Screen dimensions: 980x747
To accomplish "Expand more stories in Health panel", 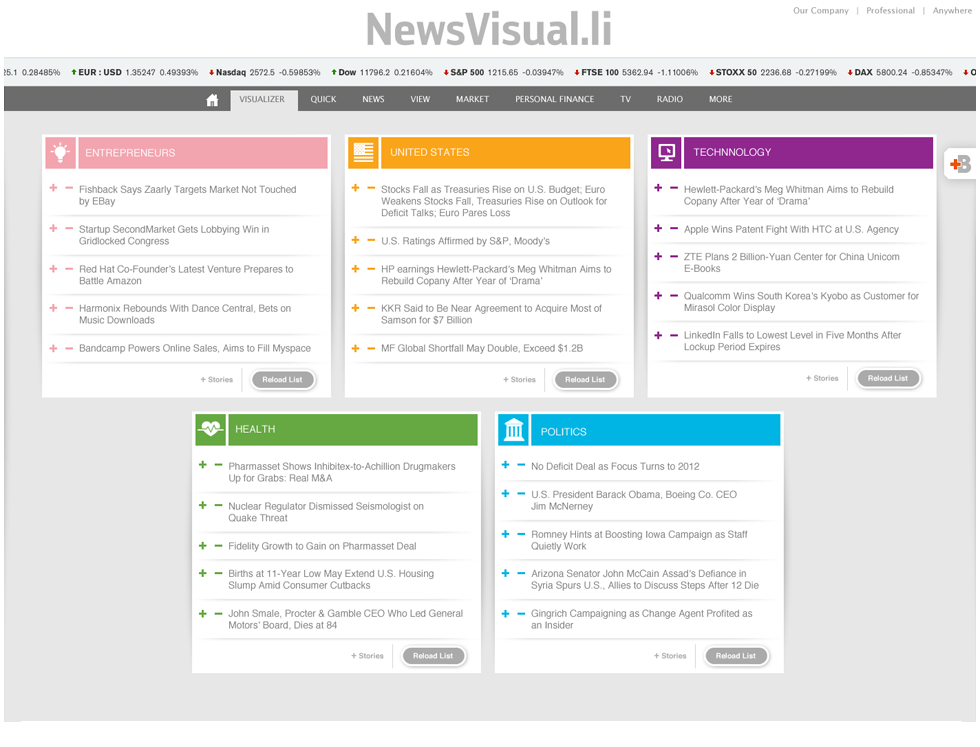I will click(x=367, y=656).
